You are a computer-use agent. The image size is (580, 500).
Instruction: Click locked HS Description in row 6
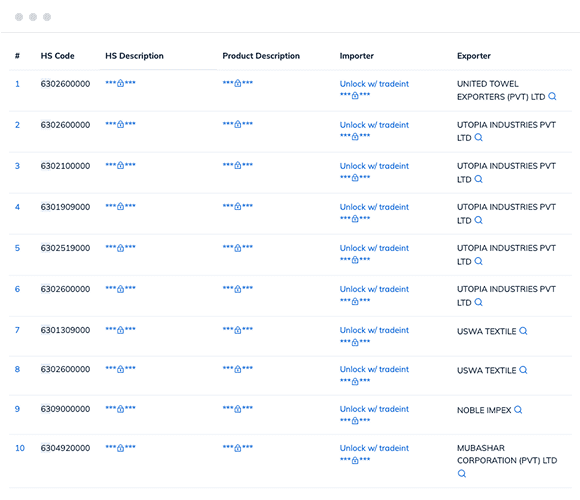pyautogui.click(x=120, y=289)
